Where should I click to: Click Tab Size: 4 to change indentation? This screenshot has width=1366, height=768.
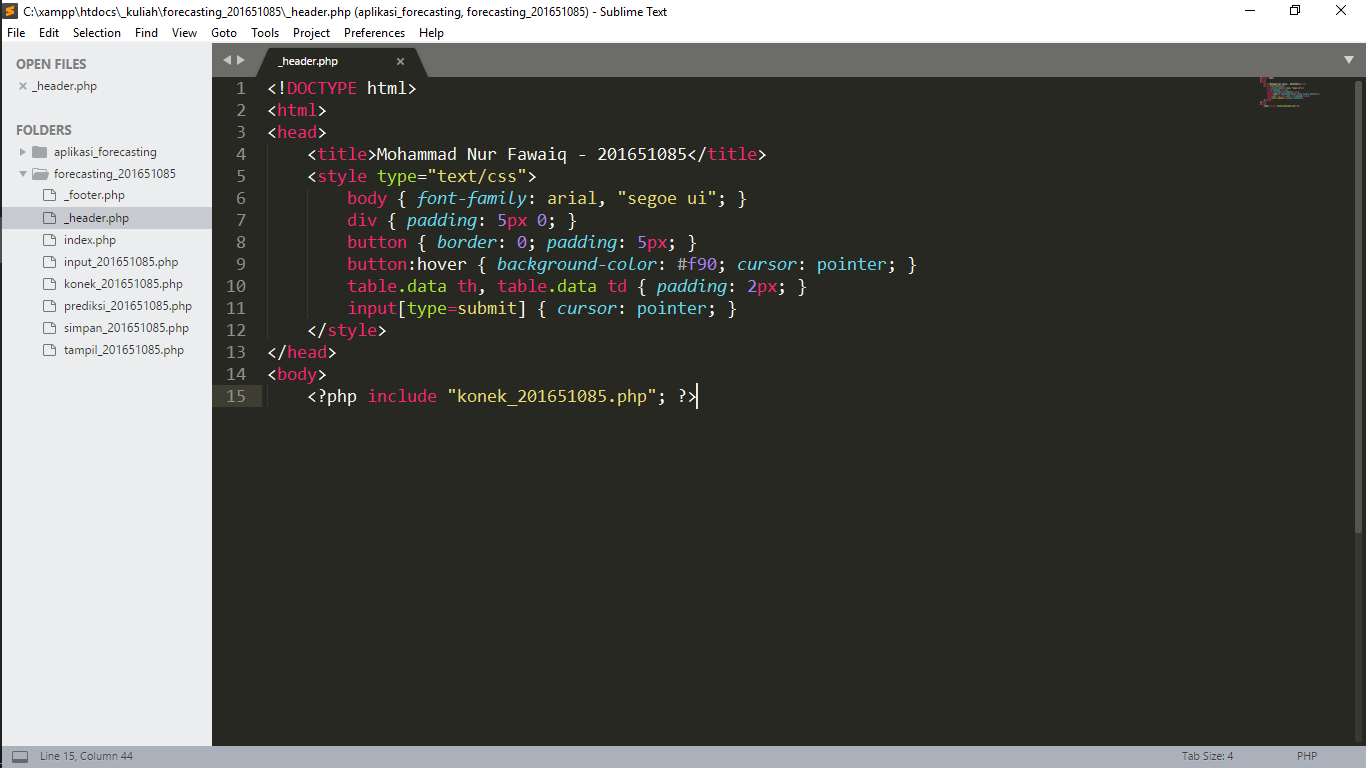[x=1206, y=756]
